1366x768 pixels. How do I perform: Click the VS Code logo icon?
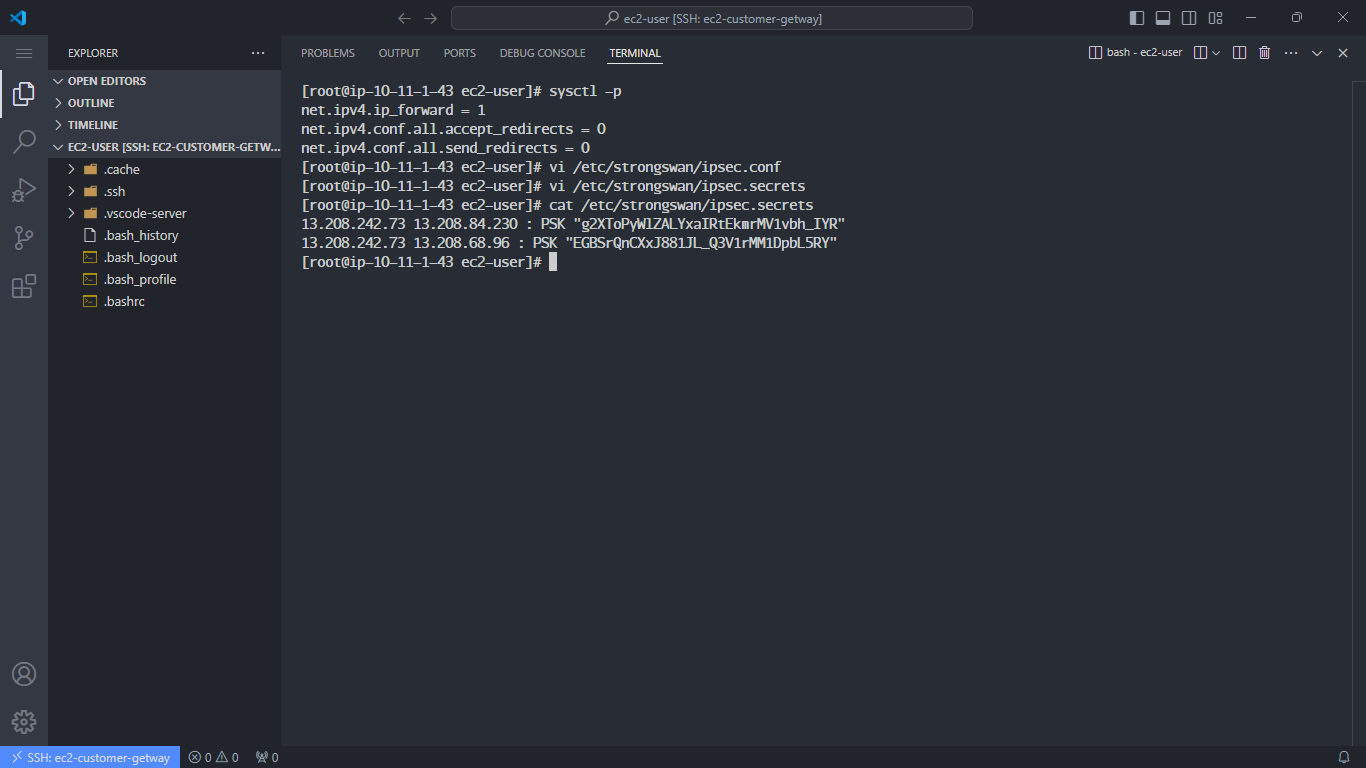click(x=18, y=18)
